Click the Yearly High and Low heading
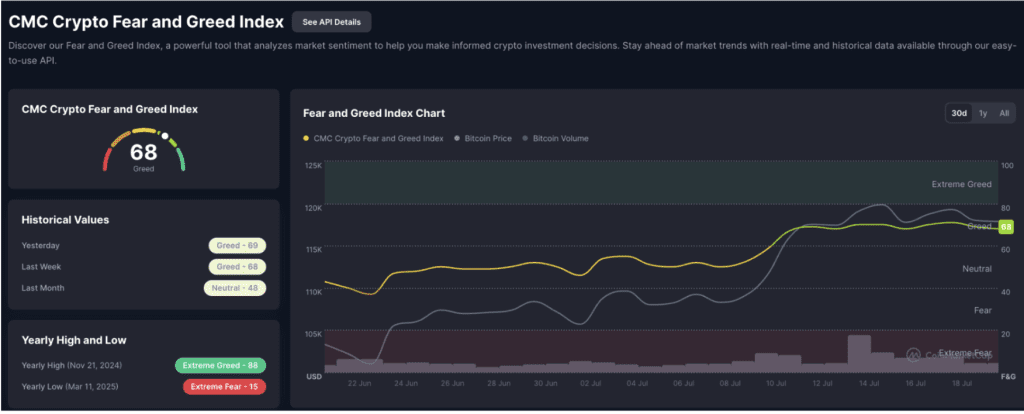Image resolution: width=1024 pixels, height=414 pixels. point(74,340)
